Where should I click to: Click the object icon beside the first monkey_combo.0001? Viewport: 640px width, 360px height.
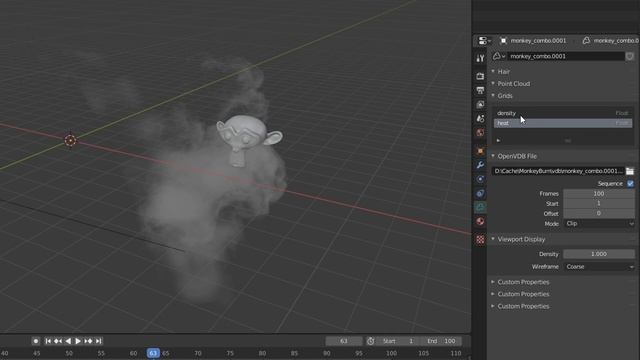(x=503, y=40)
